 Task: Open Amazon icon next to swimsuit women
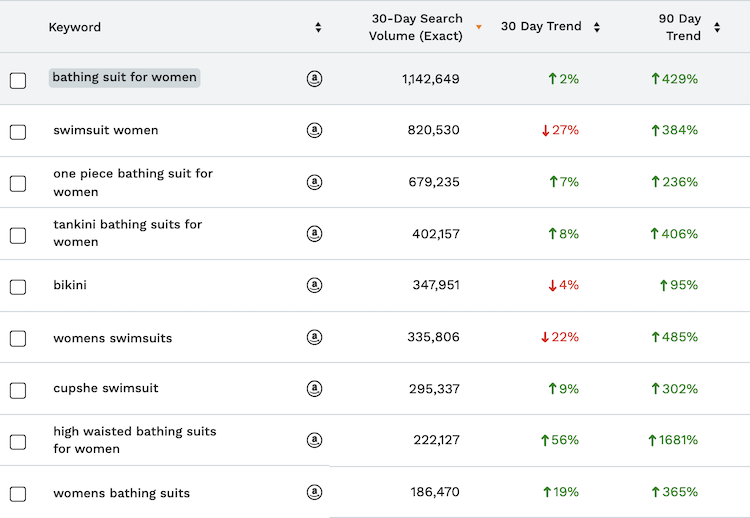pos(314,130)
